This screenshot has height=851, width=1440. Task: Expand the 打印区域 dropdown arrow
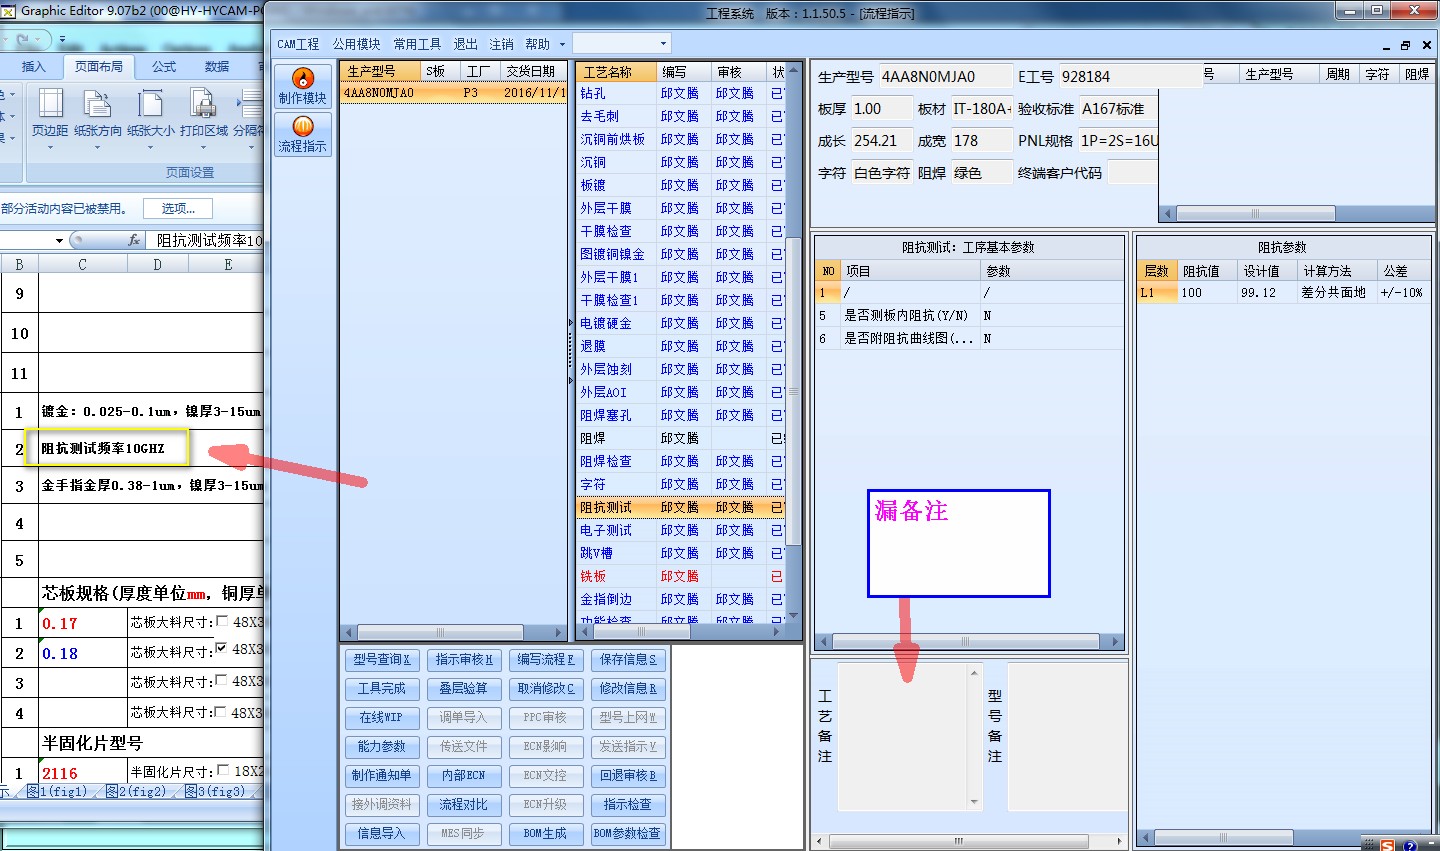[x=204, y=147]
